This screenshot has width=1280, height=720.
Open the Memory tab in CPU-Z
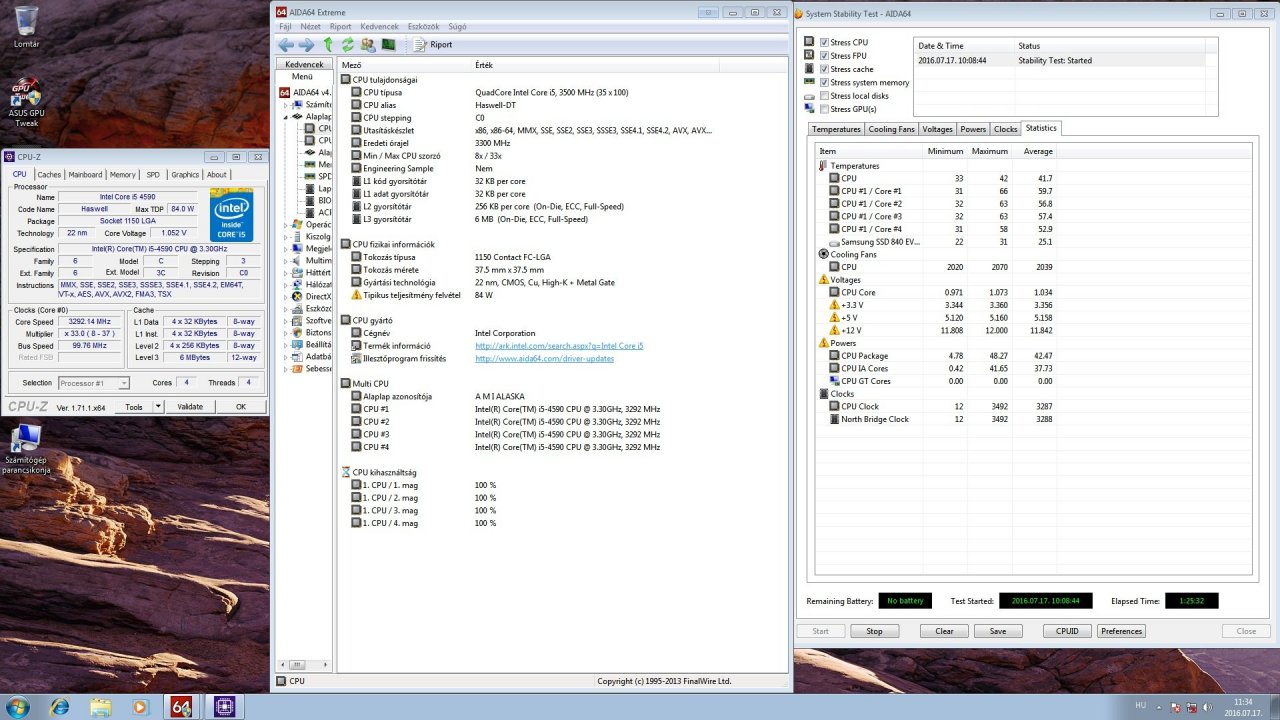(x=123, y=174)
